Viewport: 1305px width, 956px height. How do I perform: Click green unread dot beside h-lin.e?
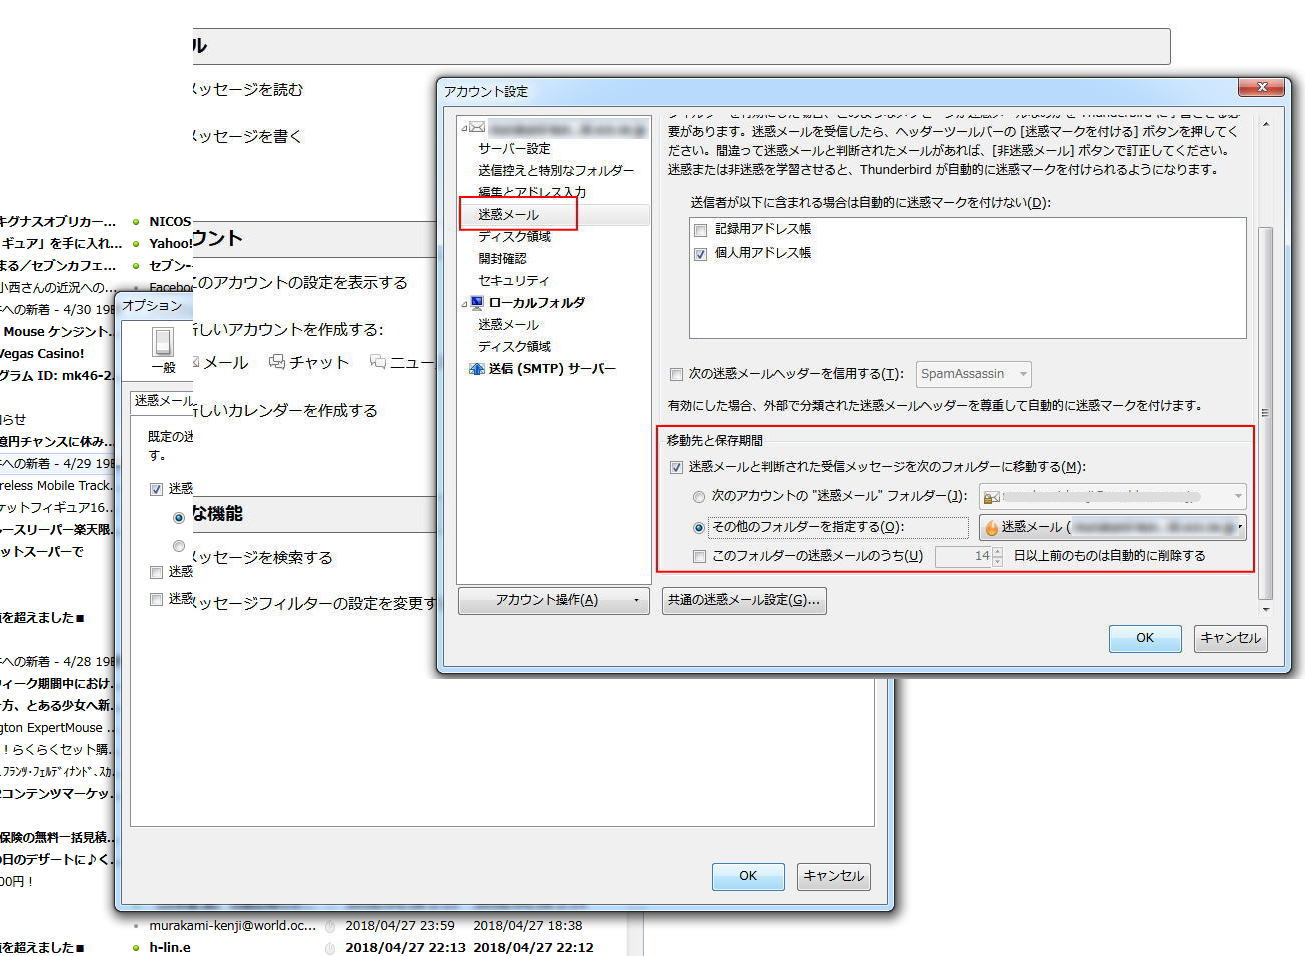[x=136, y=948]
